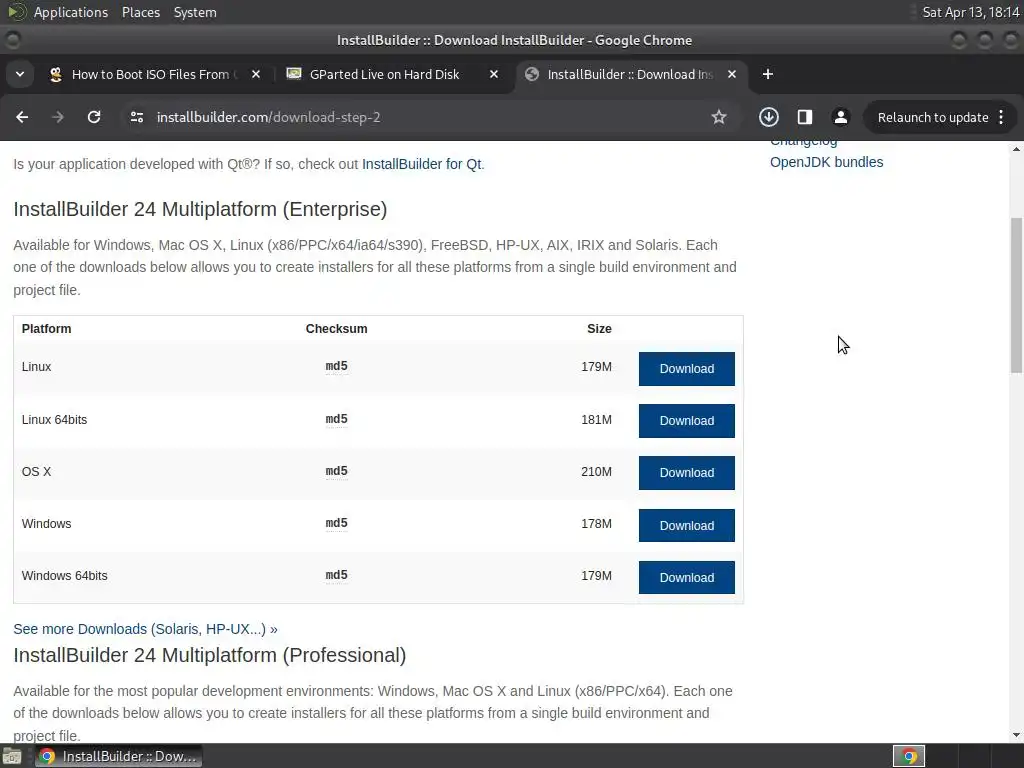Open the Chrome downloads icon
This screenshot has height=768, width=1024.
769,117
